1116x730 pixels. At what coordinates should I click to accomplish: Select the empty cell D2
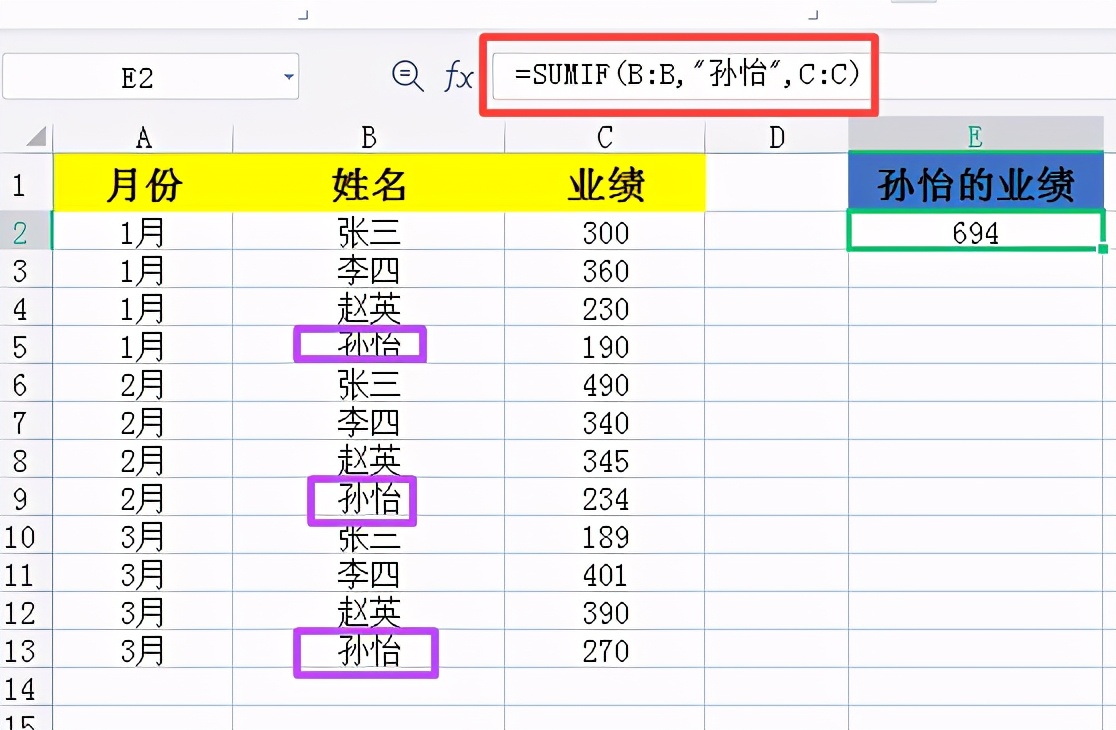pyautogui.click(x=776, y=233)
